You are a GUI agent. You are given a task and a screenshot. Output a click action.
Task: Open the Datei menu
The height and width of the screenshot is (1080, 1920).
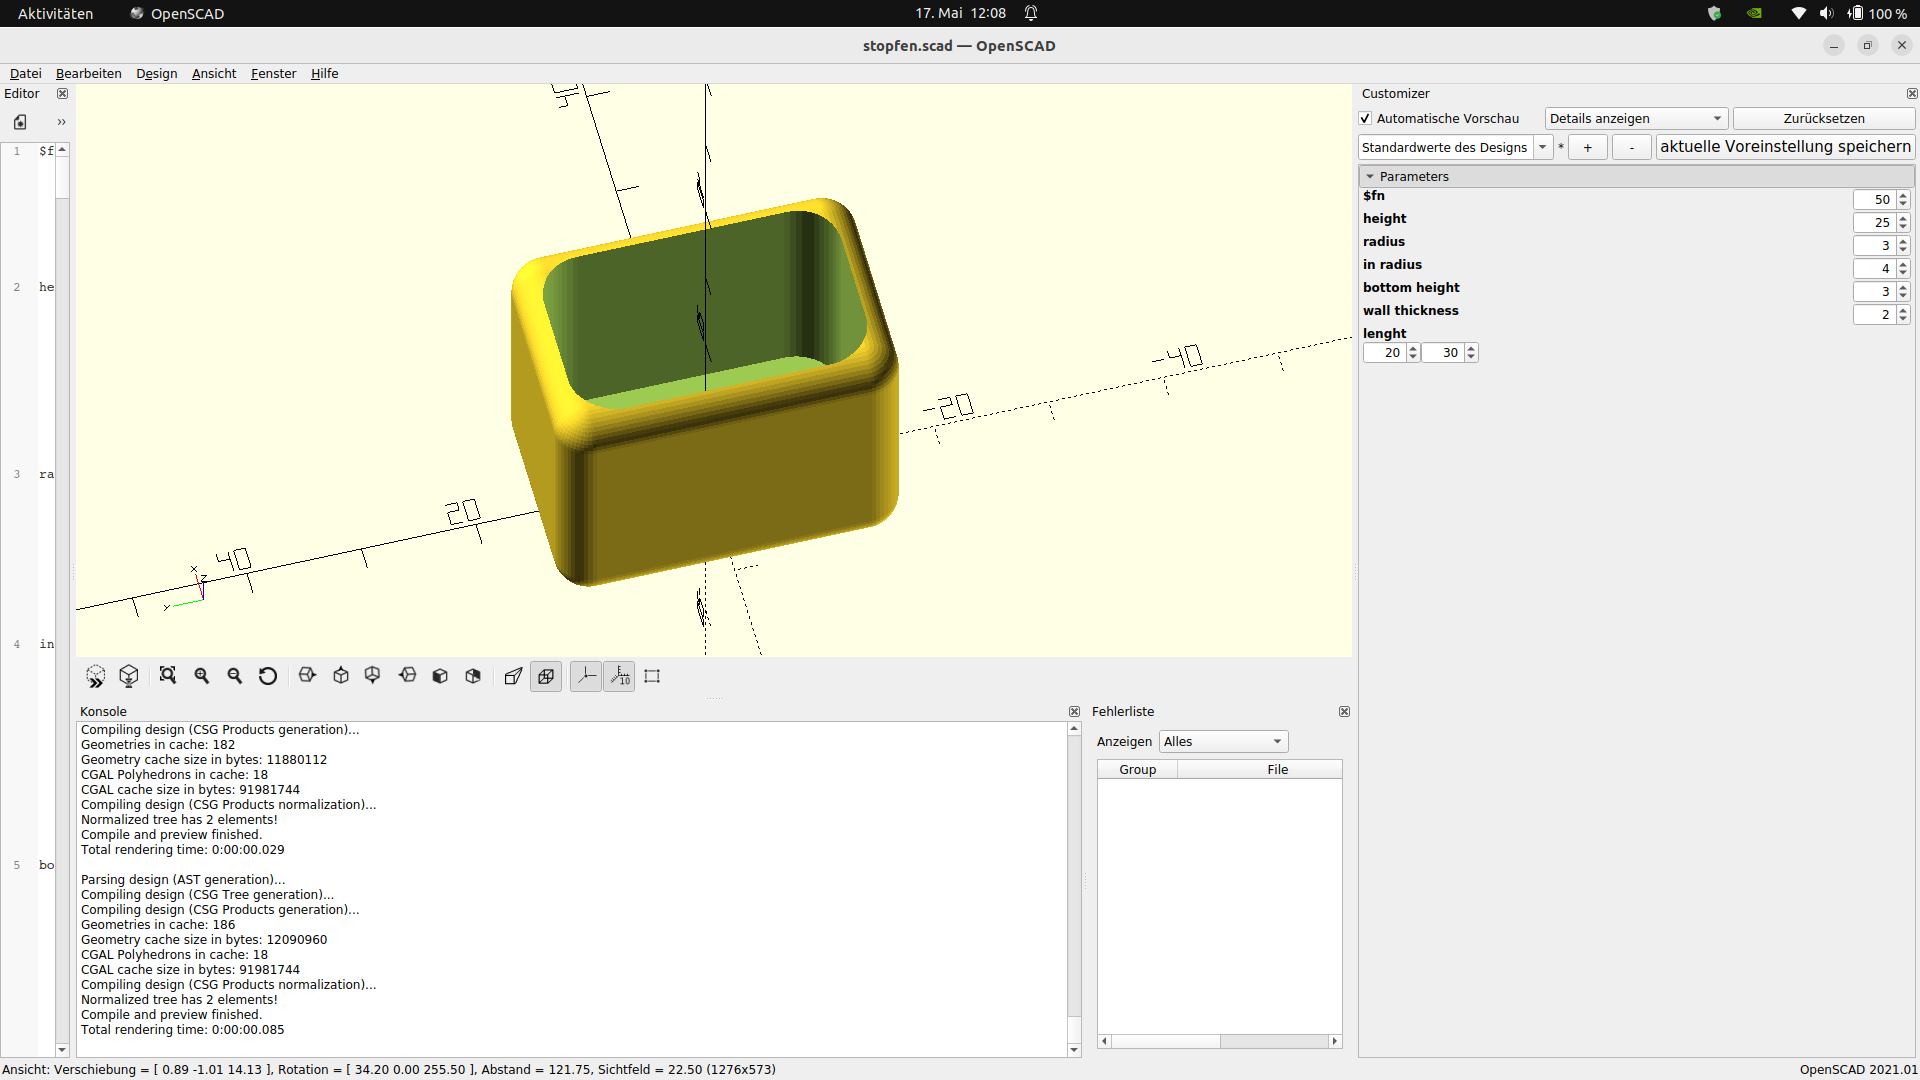coord(25,73)
